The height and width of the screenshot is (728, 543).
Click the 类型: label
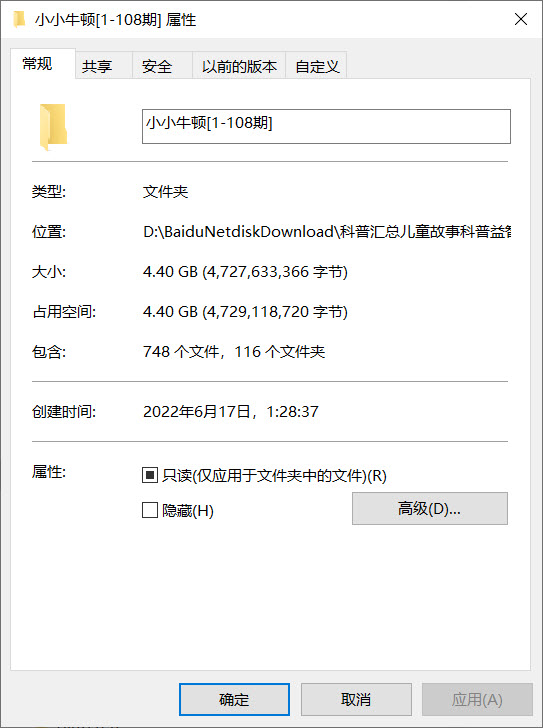click(x=49, y=191)
